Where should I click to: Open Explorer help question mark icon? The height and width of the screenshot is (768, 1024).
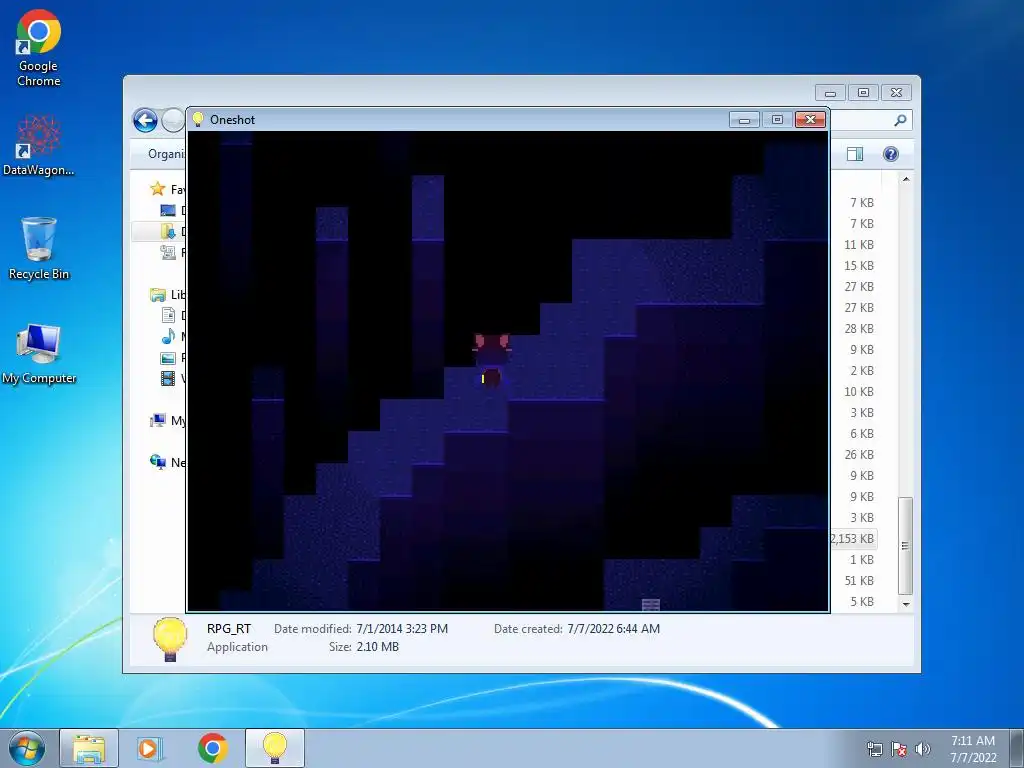click(x=890, y=154)
